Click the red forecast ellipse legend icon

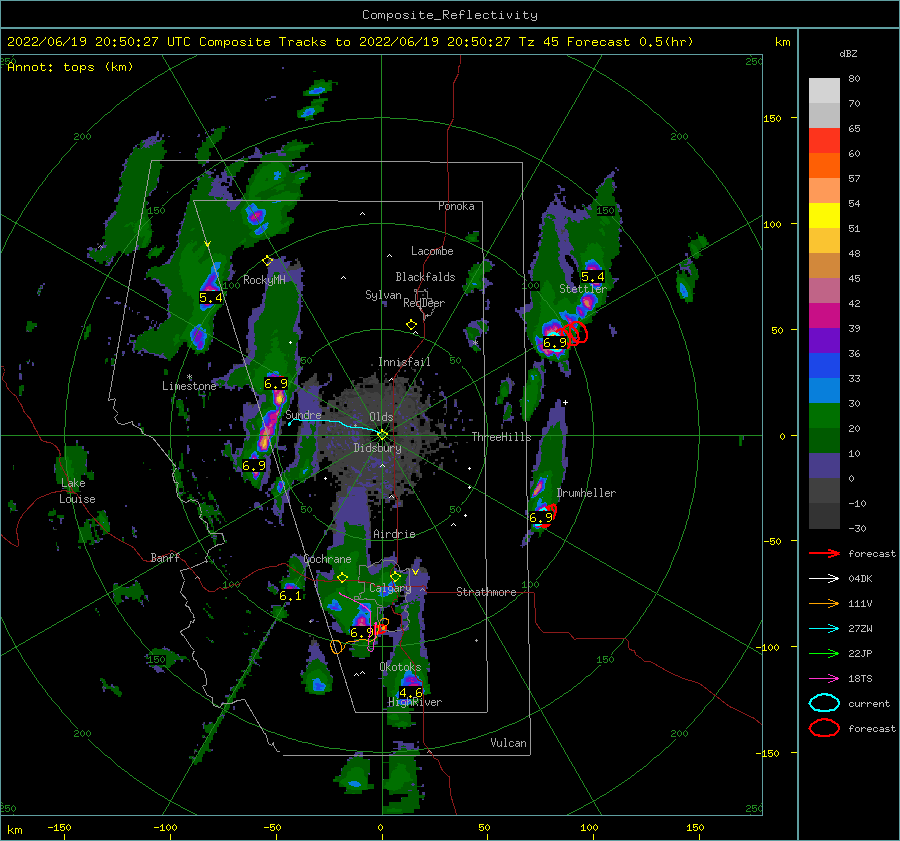click(824, 728)
